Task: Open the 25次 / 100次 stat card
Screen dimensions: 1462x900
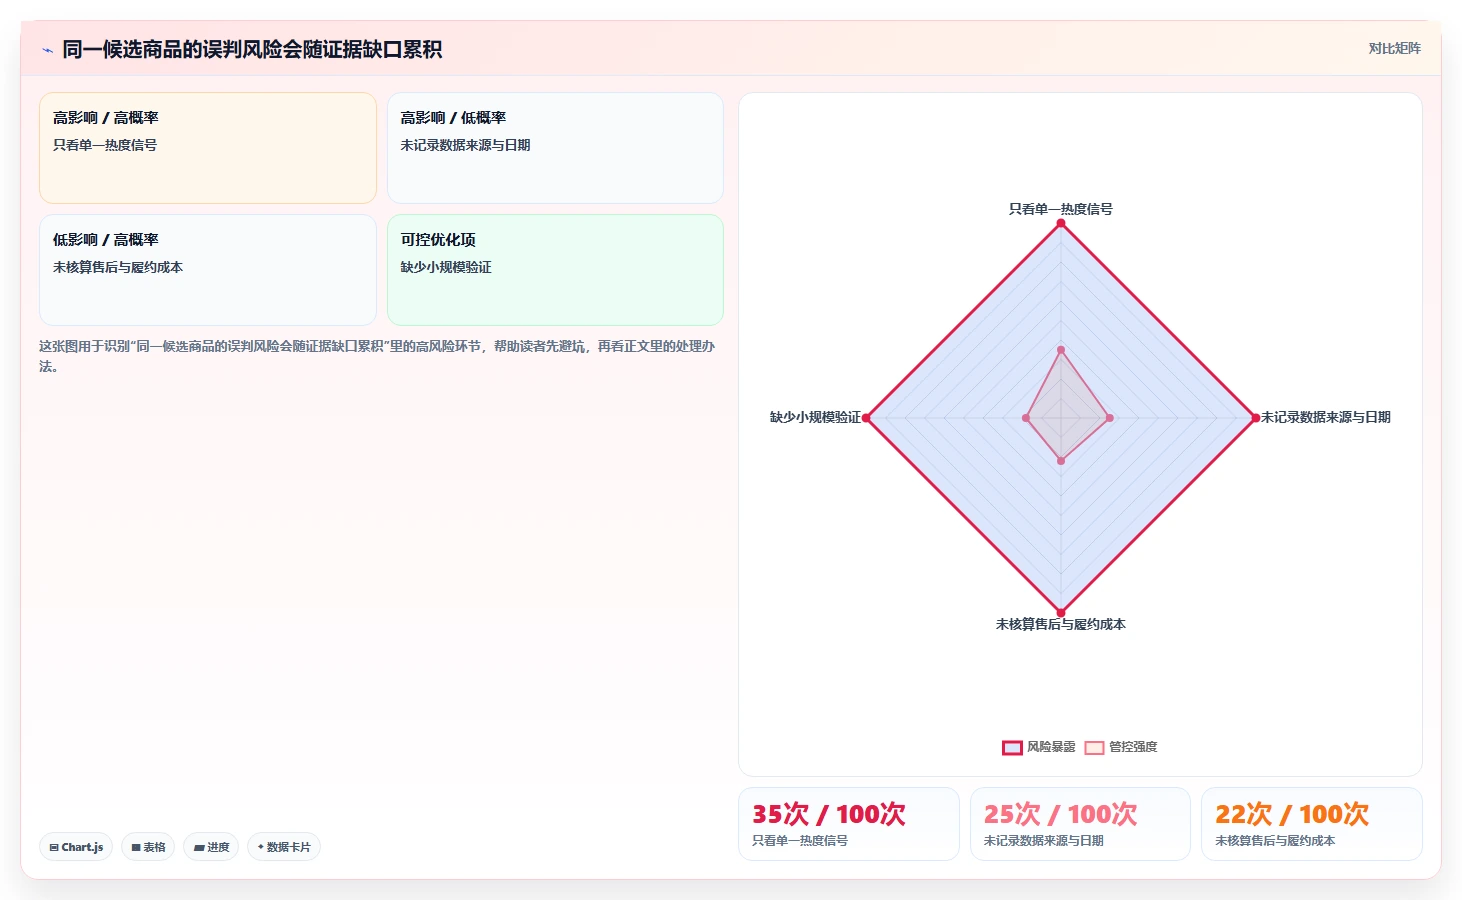Action: pyautogui.click(x=1080, y=824)
